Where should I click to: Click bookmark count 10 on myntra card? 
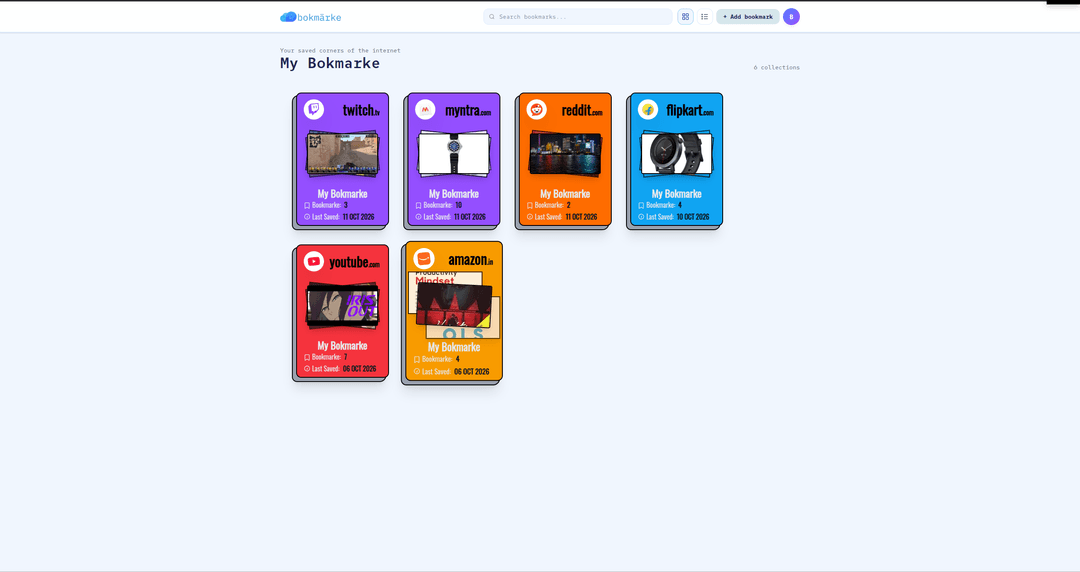coord(459,205)
